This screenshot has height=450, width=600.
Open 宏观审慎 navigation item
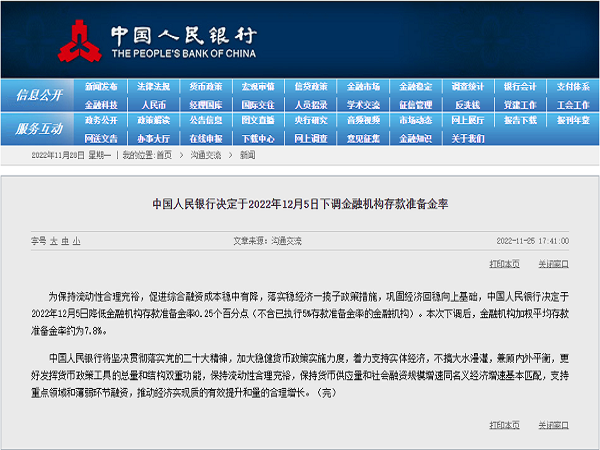click(258, 87)
